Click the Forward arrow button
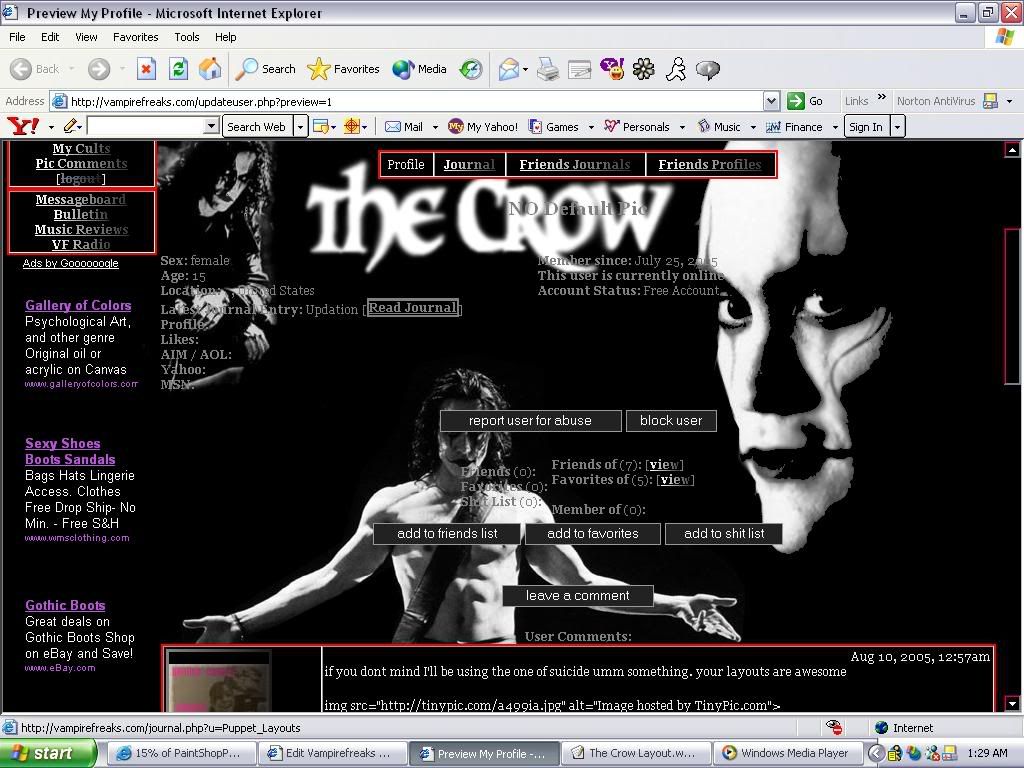The image size is (1024, 768). coord(99,69)
